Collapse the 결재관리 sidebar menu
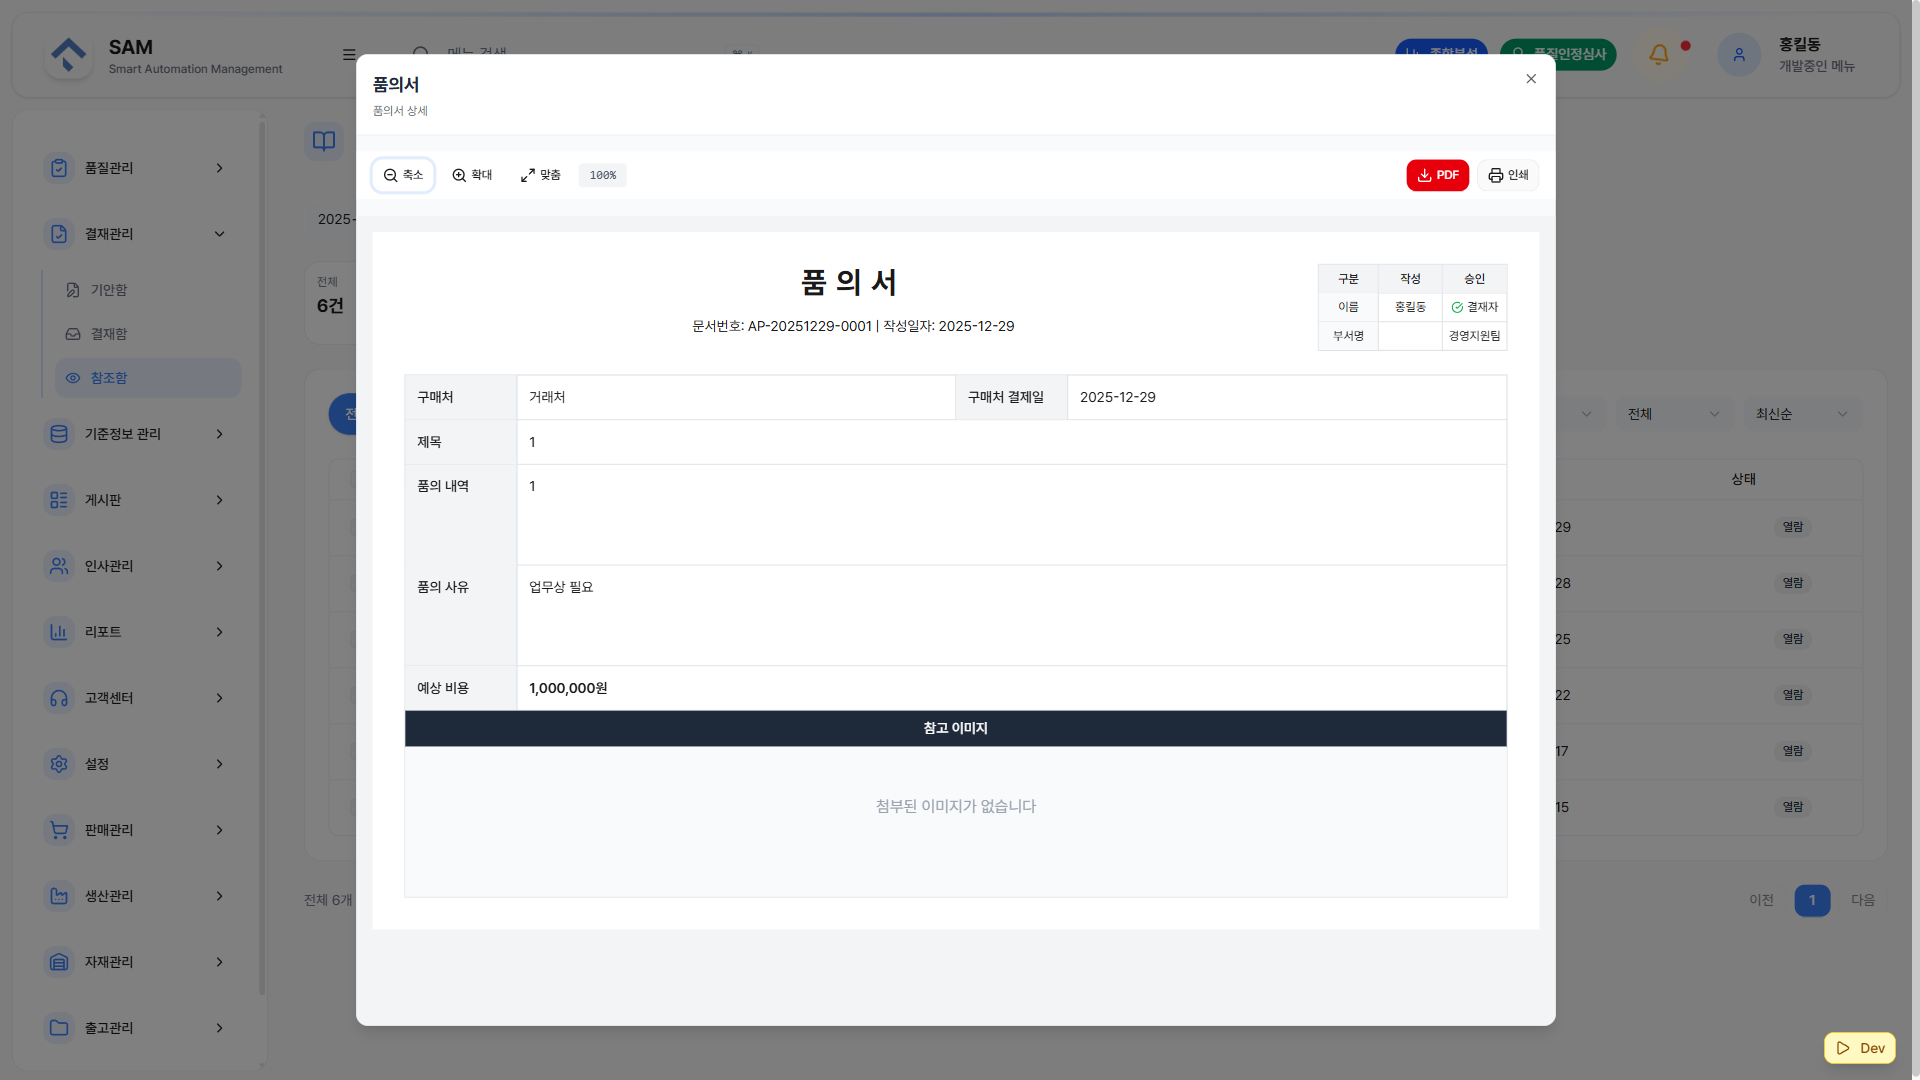This screenshot has height=1080, width=1920. [135, 234]
